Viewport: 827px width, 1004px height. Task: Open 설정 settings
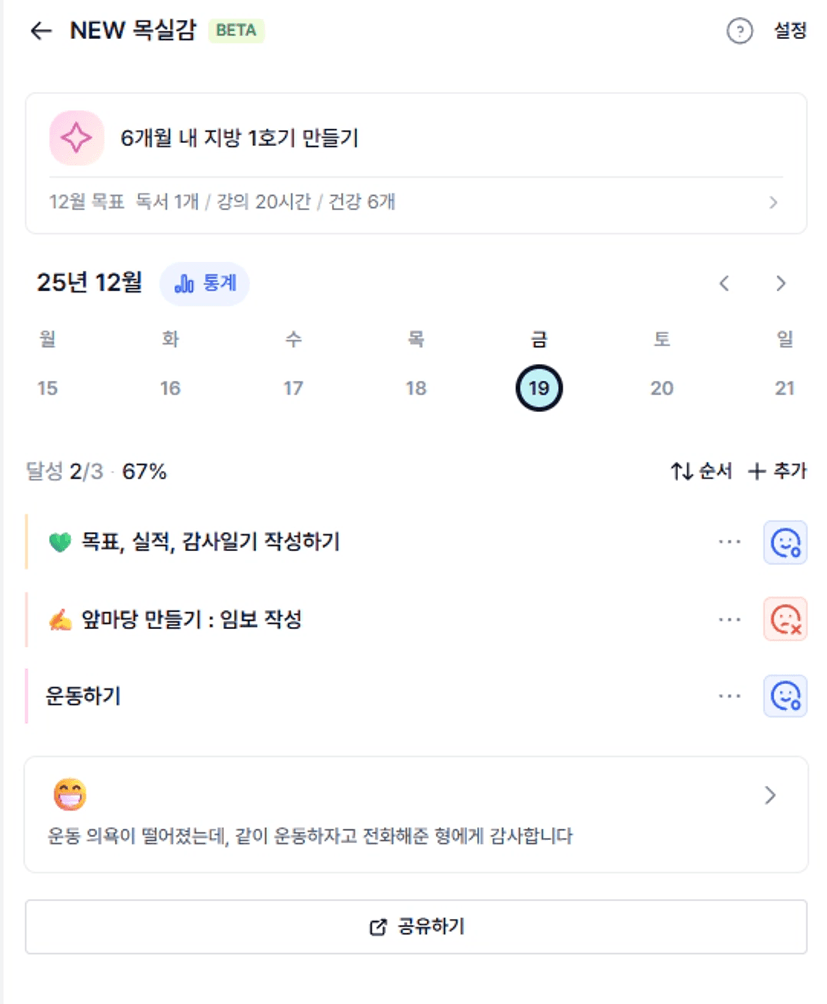pos(790,31)
